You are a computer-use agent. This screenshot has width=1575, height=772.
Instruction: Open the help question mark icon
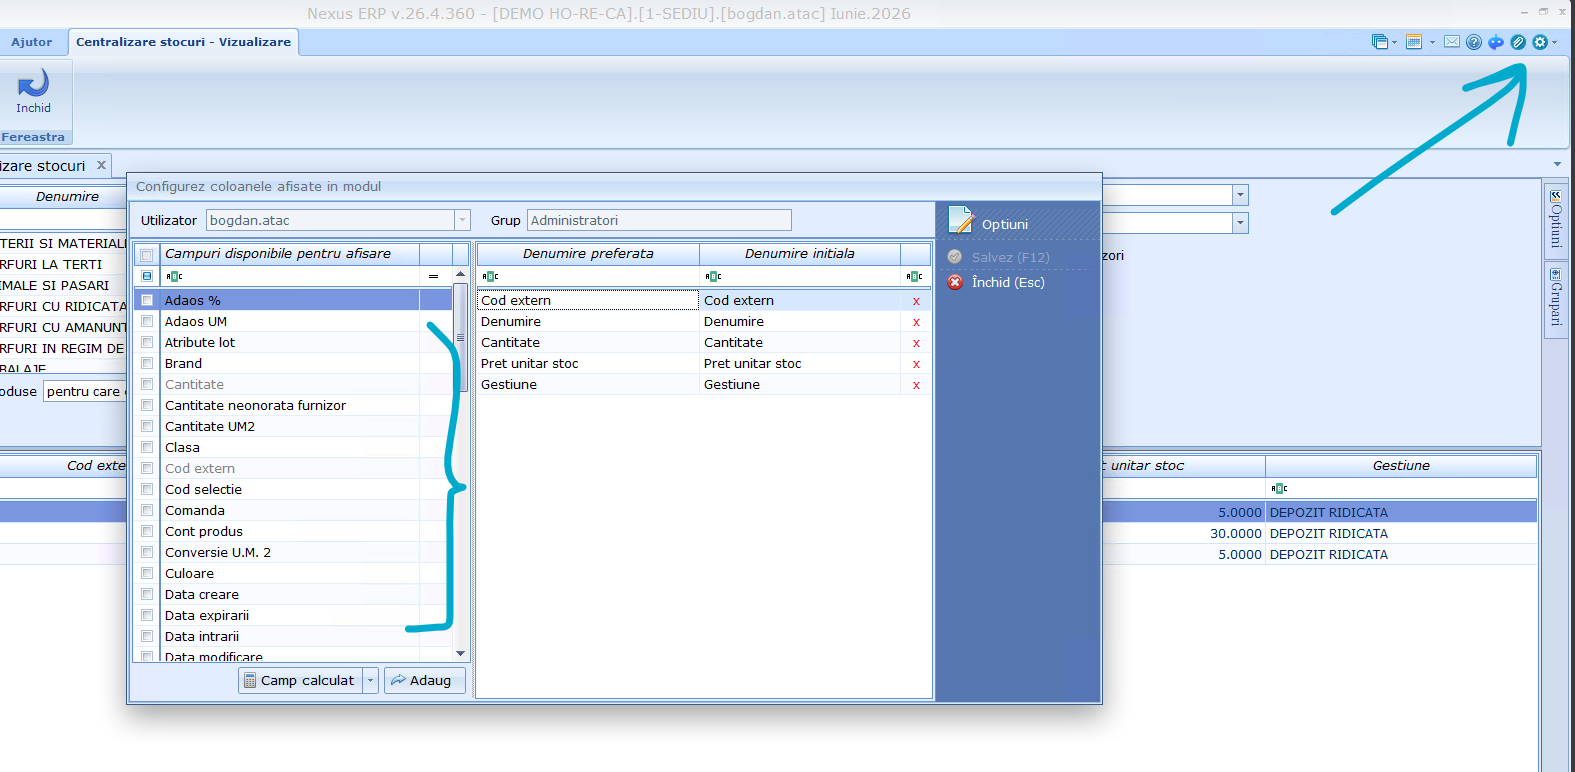(1474, 42)
